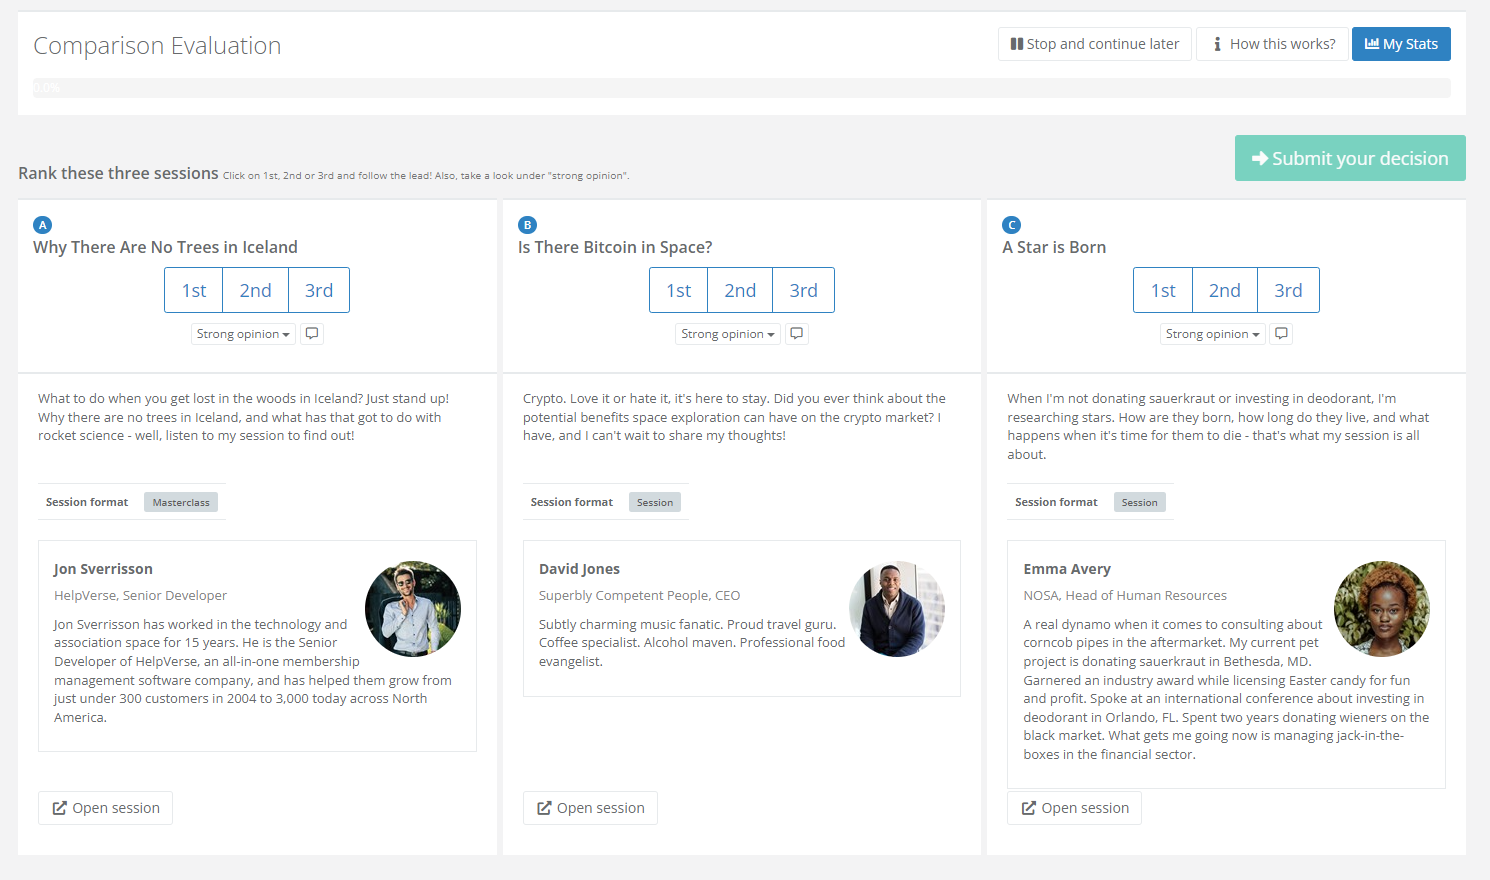Open session for Jon Sverrisson's talk

click(106, 808)
